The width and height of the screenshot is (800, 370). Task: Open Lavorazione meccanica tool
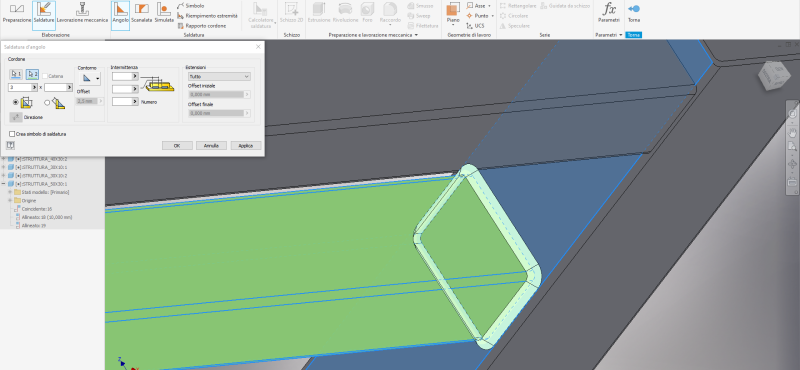[x=82, y=14]
